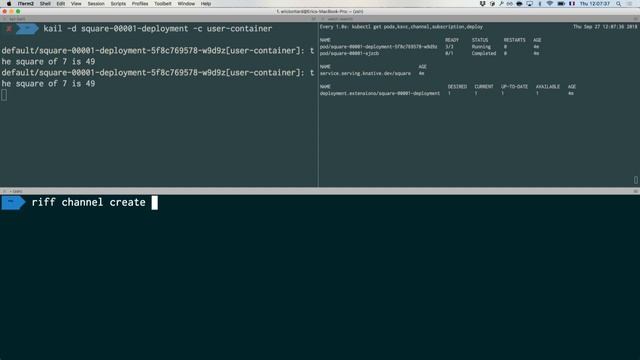The image size is (640, 360).
Task: Open the View menu
Action: click(76, 4)
